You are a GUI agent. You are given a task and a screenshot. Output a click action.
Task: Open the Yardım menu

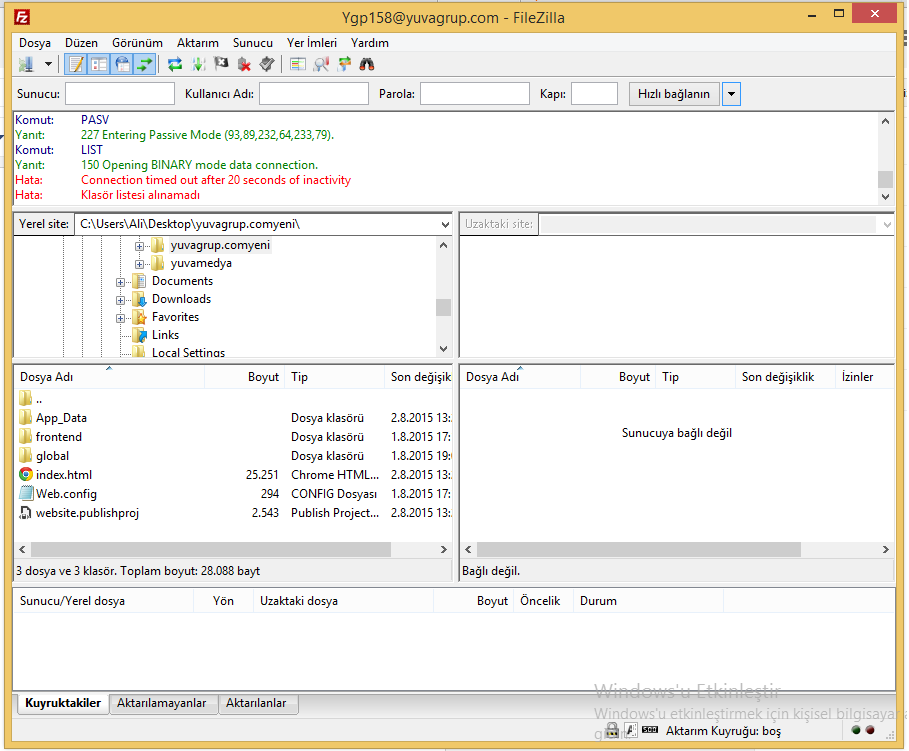click(370, 43)
